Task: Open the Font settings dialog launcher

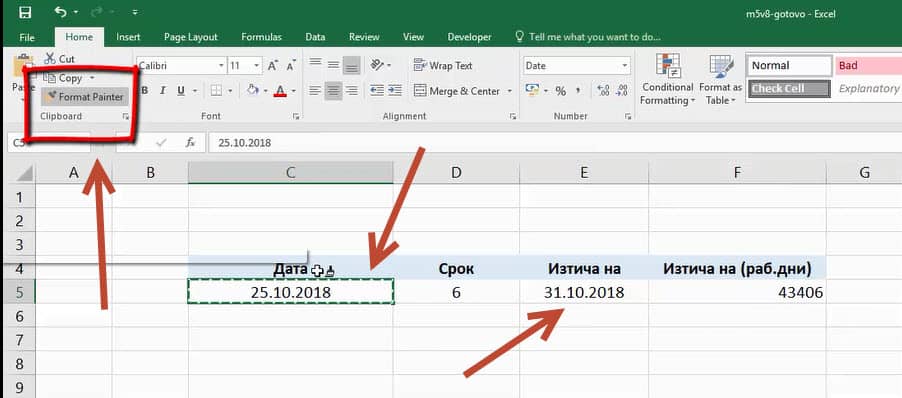Action: click(x=296, y=117)
